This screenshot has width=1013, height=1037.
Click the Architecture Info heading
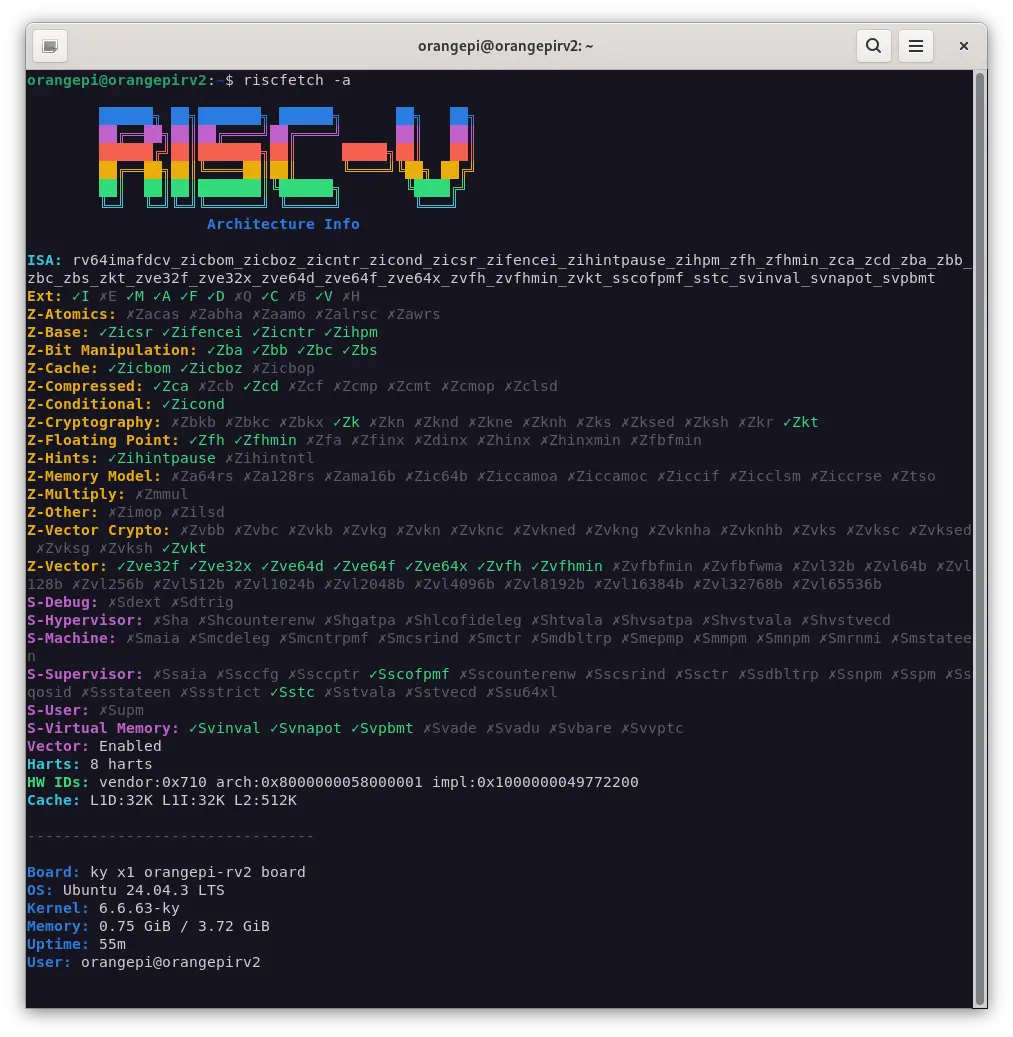pos(283,224)
